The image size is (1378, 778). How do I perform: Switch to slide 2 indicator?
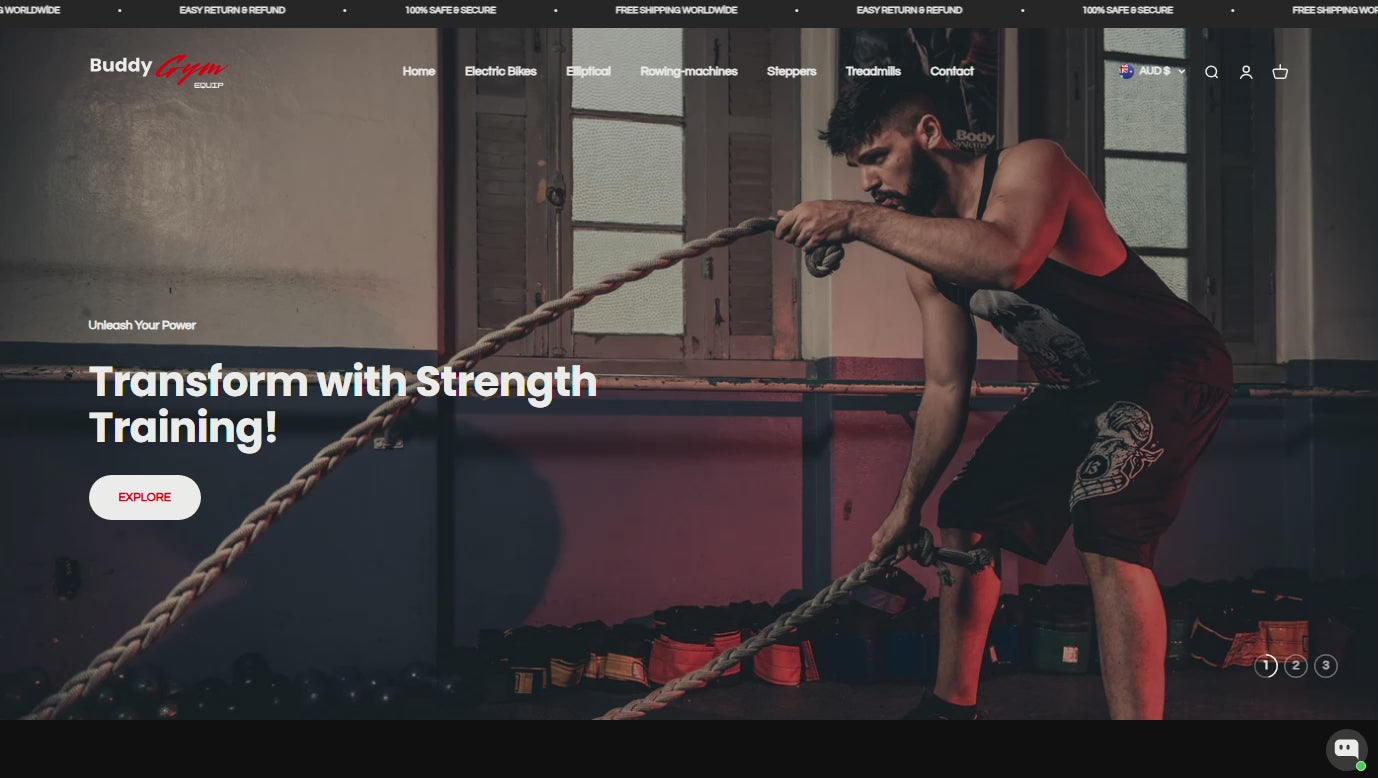click(x=1296, y=665)
